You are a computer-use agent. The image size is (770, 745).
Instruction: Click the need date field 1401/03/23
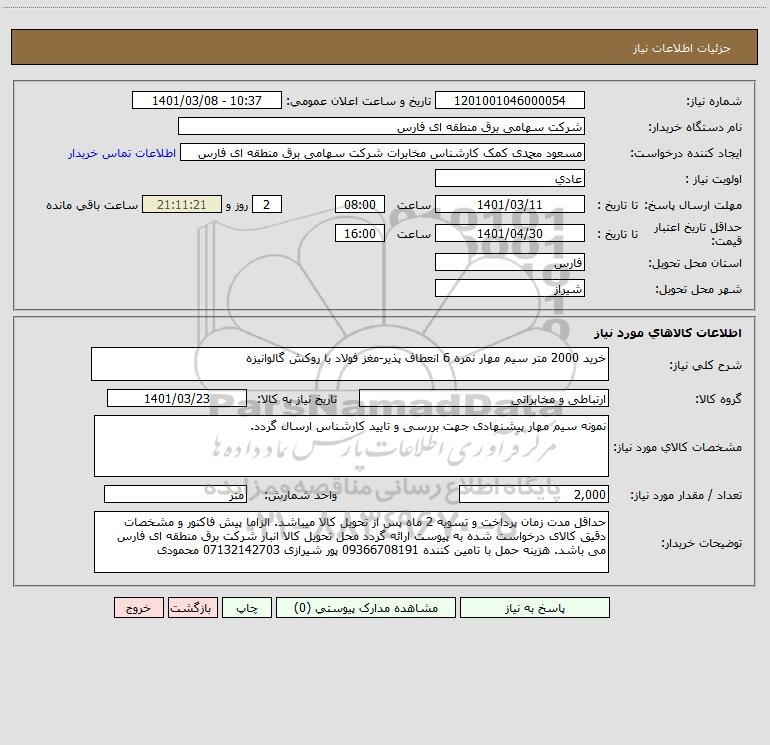[x=177, y=398]
